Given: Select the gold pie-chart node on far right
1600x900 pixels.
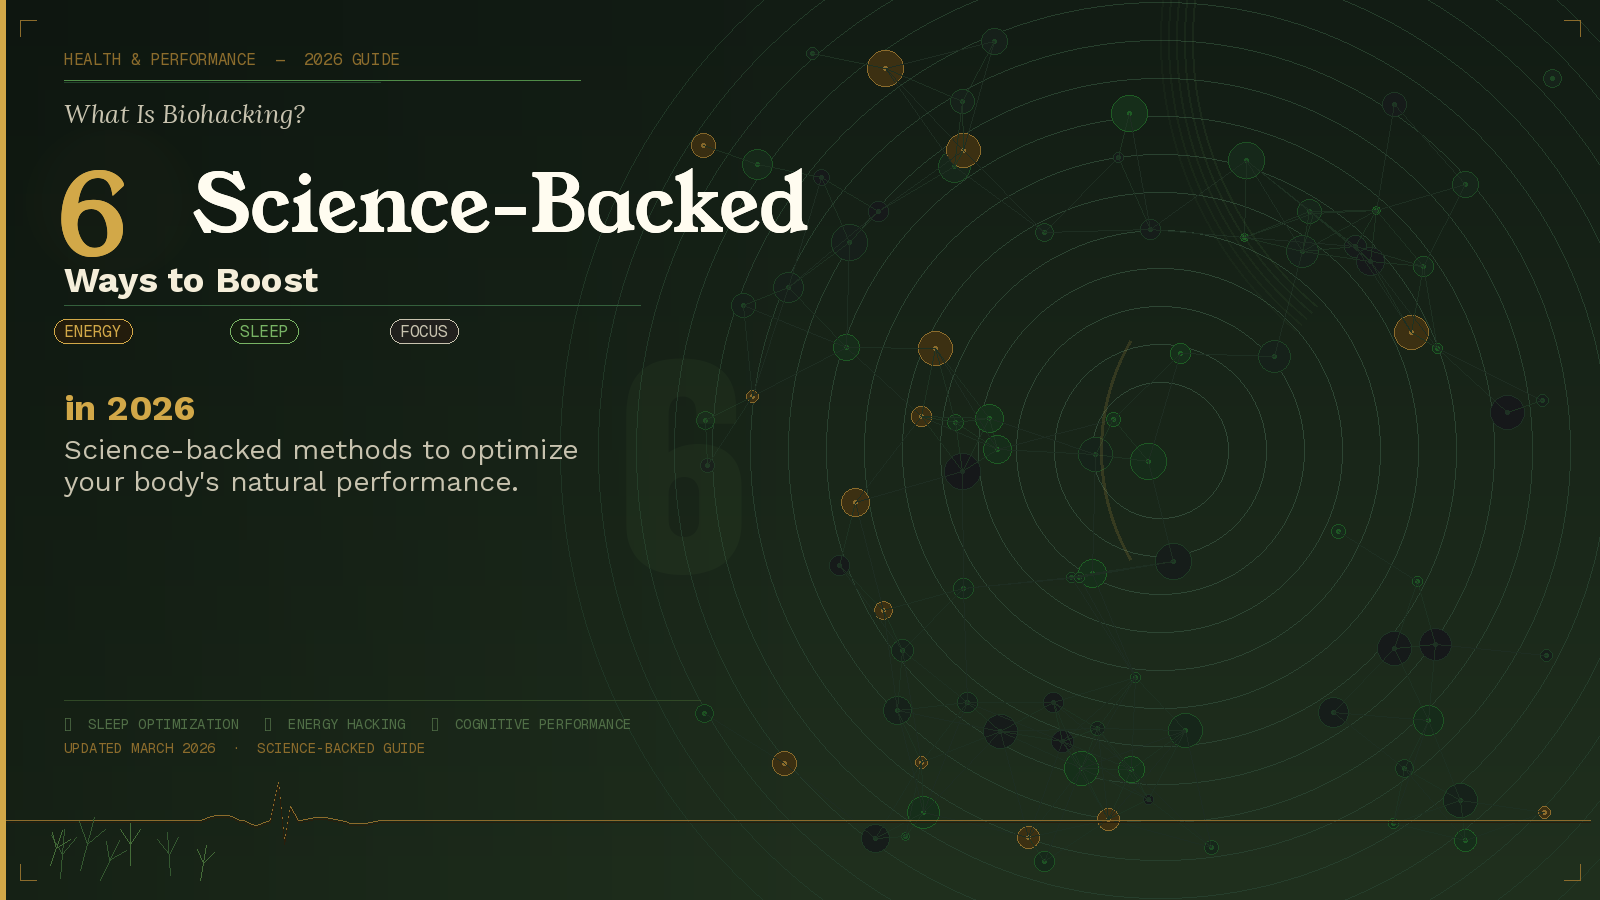Looking at the screenshot, I should point(1410,331).
